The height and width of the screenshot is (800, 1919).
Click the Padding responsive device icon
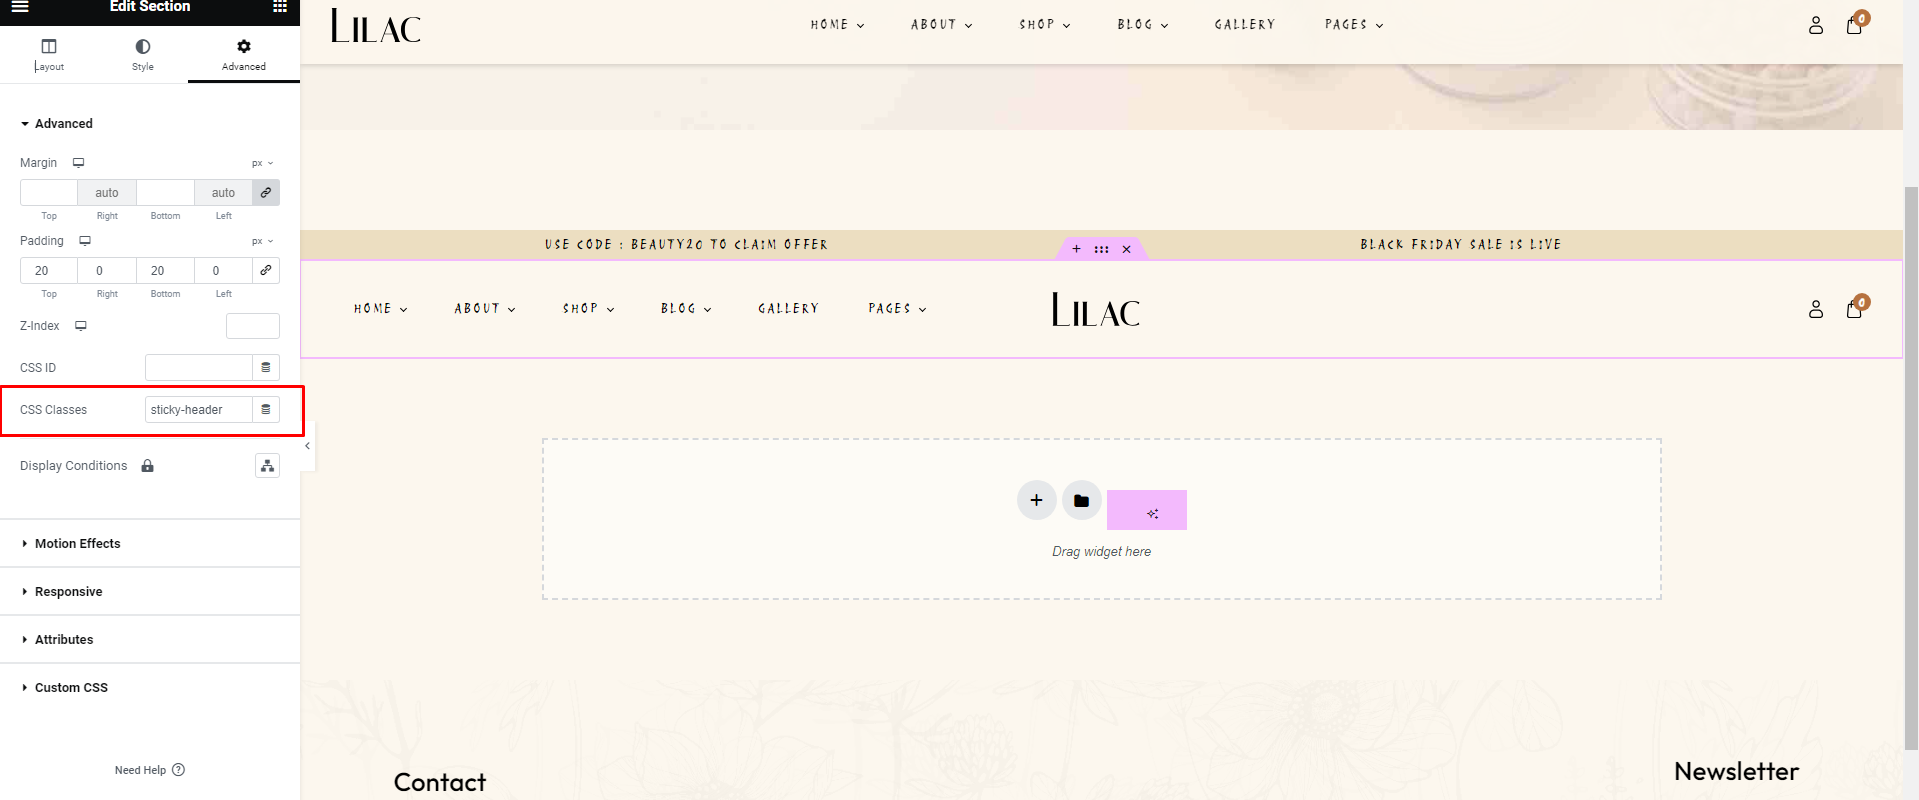[85, 241]
